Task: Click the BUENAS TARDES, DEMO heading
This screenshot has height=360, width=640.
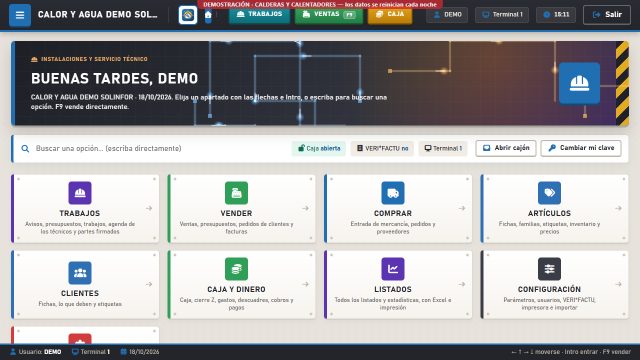Action: pyautogui.click(x=114, y=78)
